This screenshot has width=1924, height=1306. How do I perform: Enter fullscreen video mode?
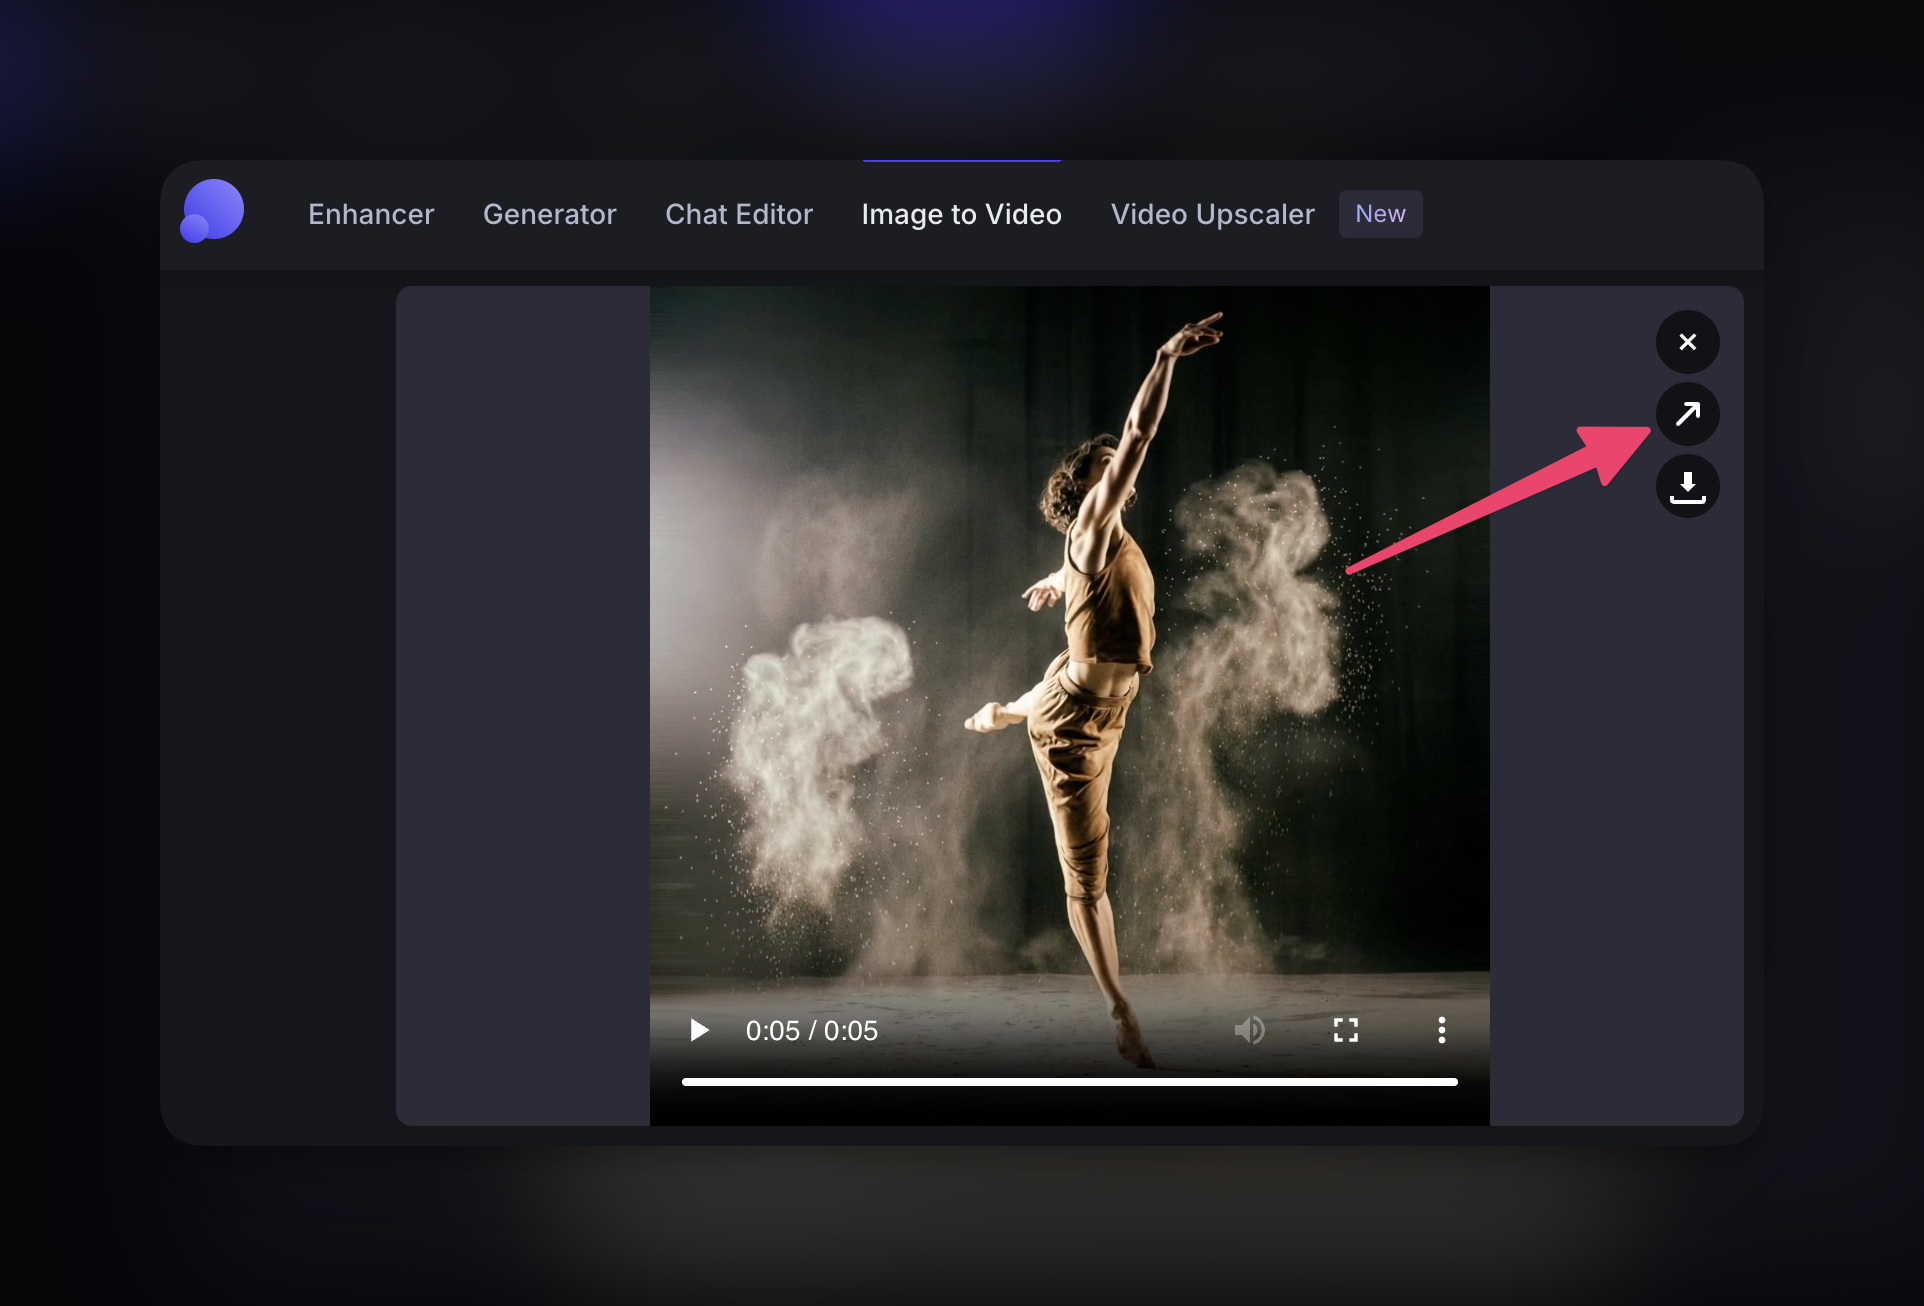pyautogui.click(x=1345, y=1030)
